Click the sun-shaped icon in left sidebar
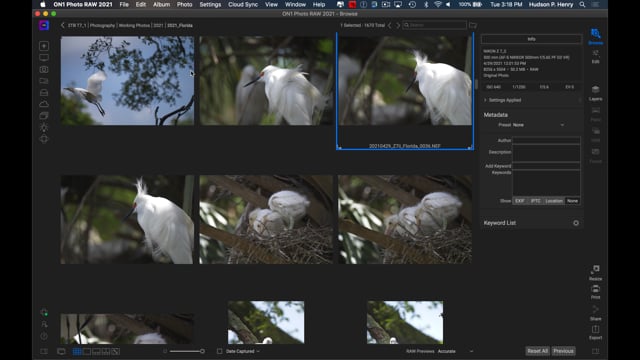Image resolution: width=640 pixels, height=360 pixels. click(x=44, y=127)
